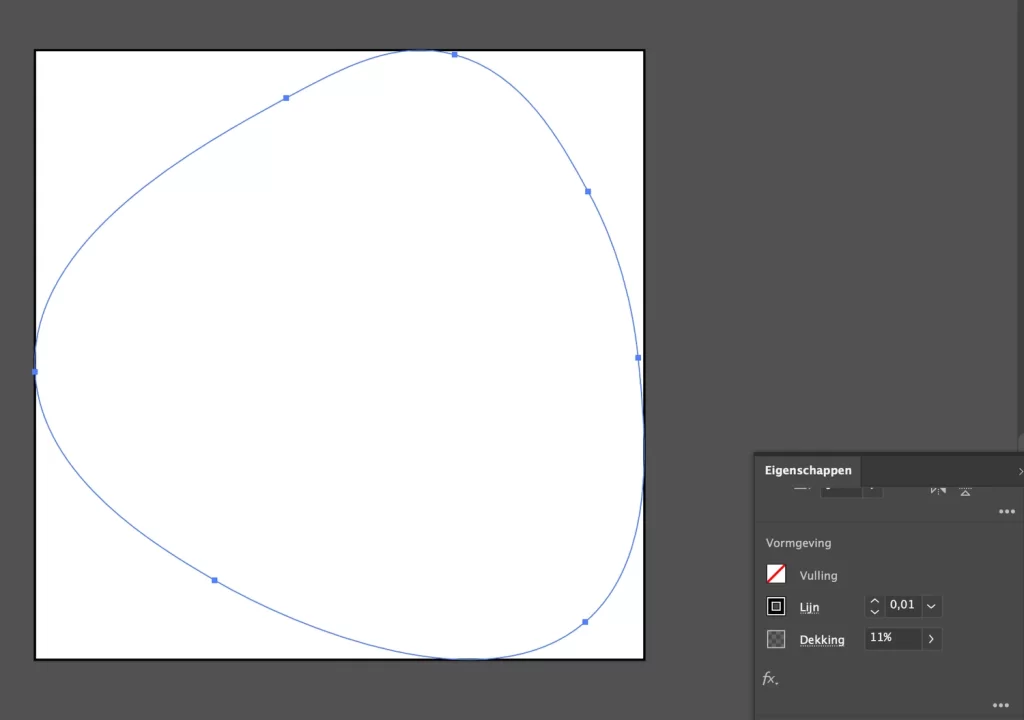This screenshot has width=1024, height=720.
Task: Collapse the Eigenschappen panel with the corner arrows
Action: 1020,471
